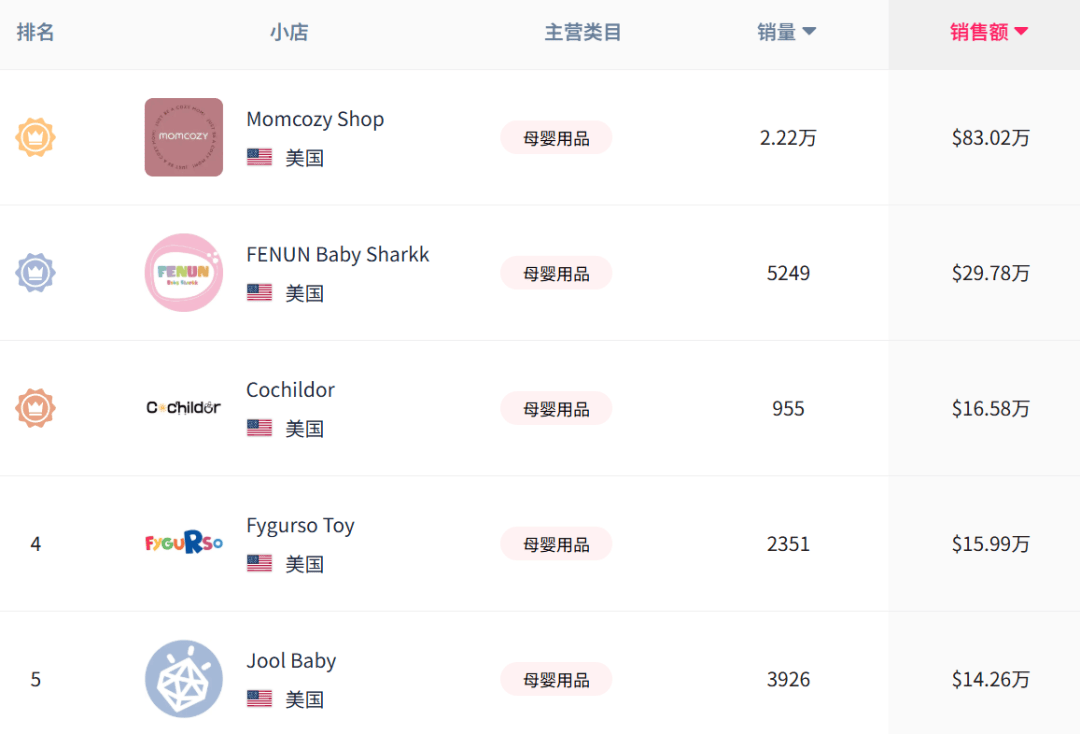The width and height of the screenshot is (1080, 734).
Task: Open the Fygurso Toy store link
Action: click(300, 525)
